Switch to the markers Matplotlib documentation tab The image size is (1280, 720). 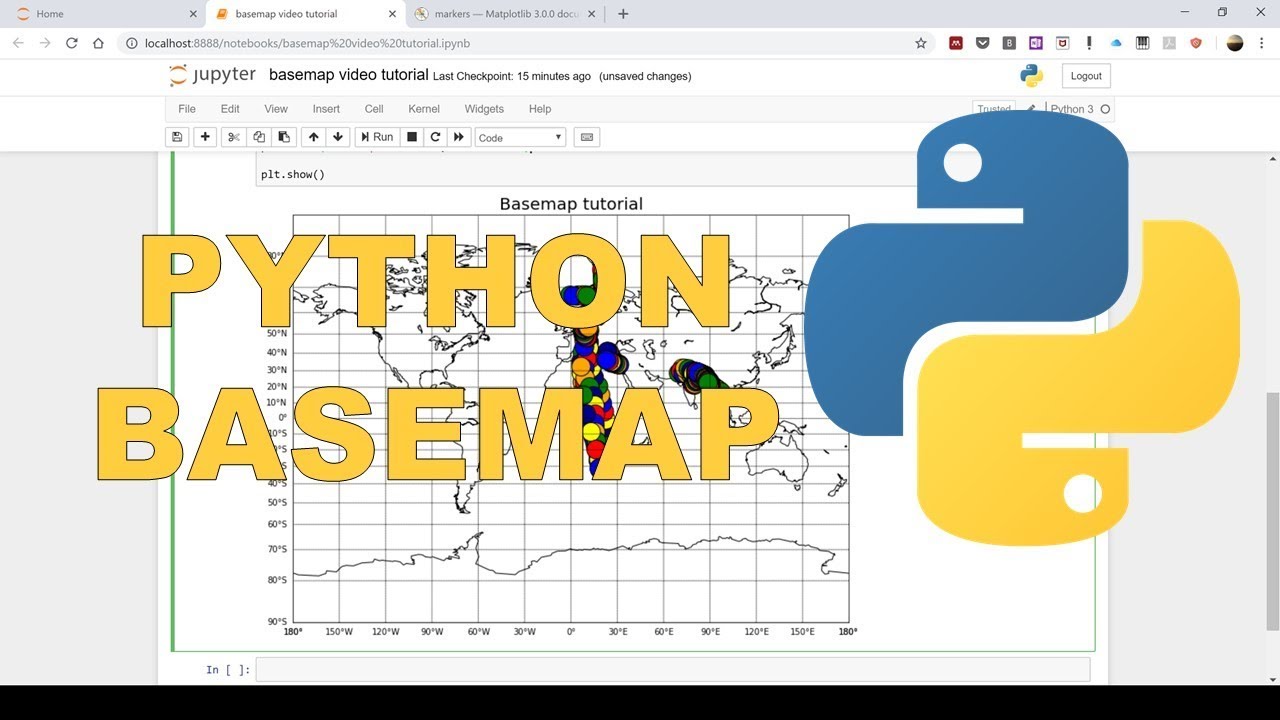pyautogui.click(x=505, y=14)
